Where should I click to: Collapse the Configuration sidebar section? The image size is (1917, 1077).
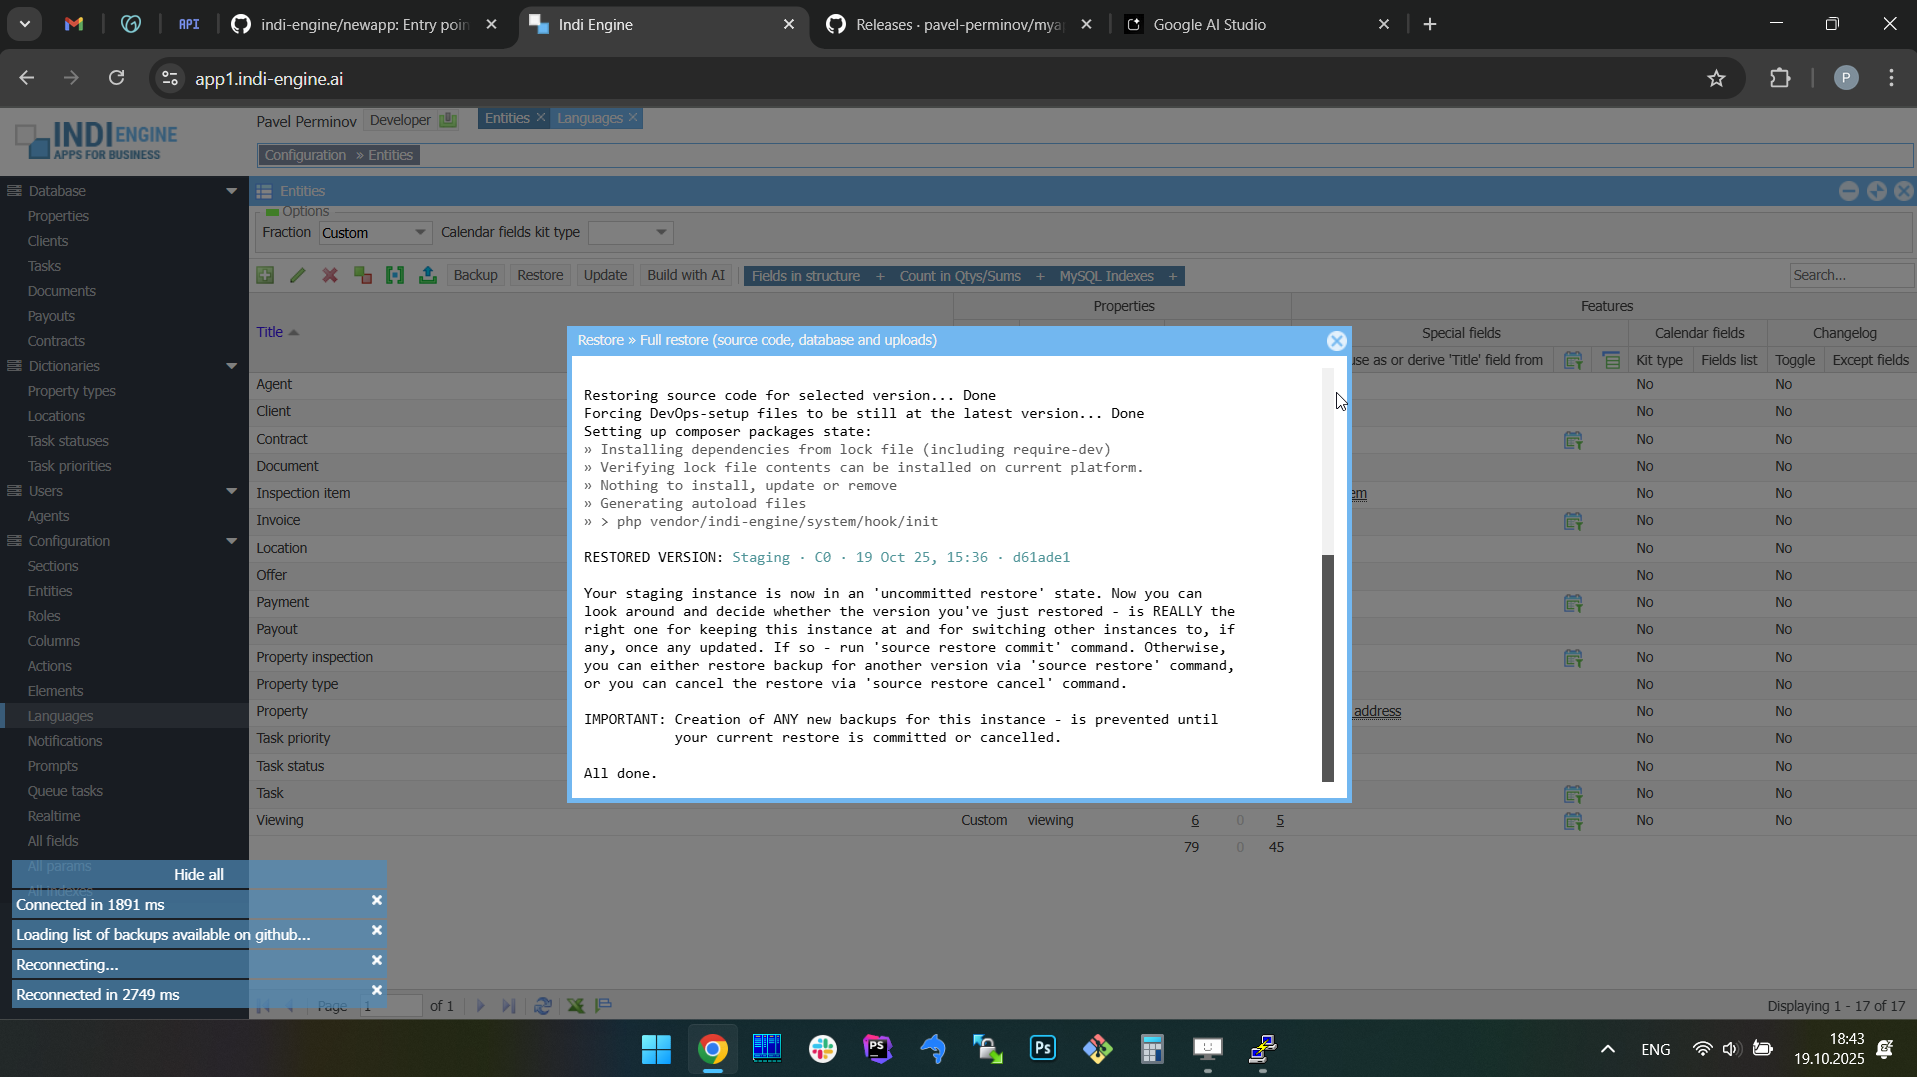point(231,541)
